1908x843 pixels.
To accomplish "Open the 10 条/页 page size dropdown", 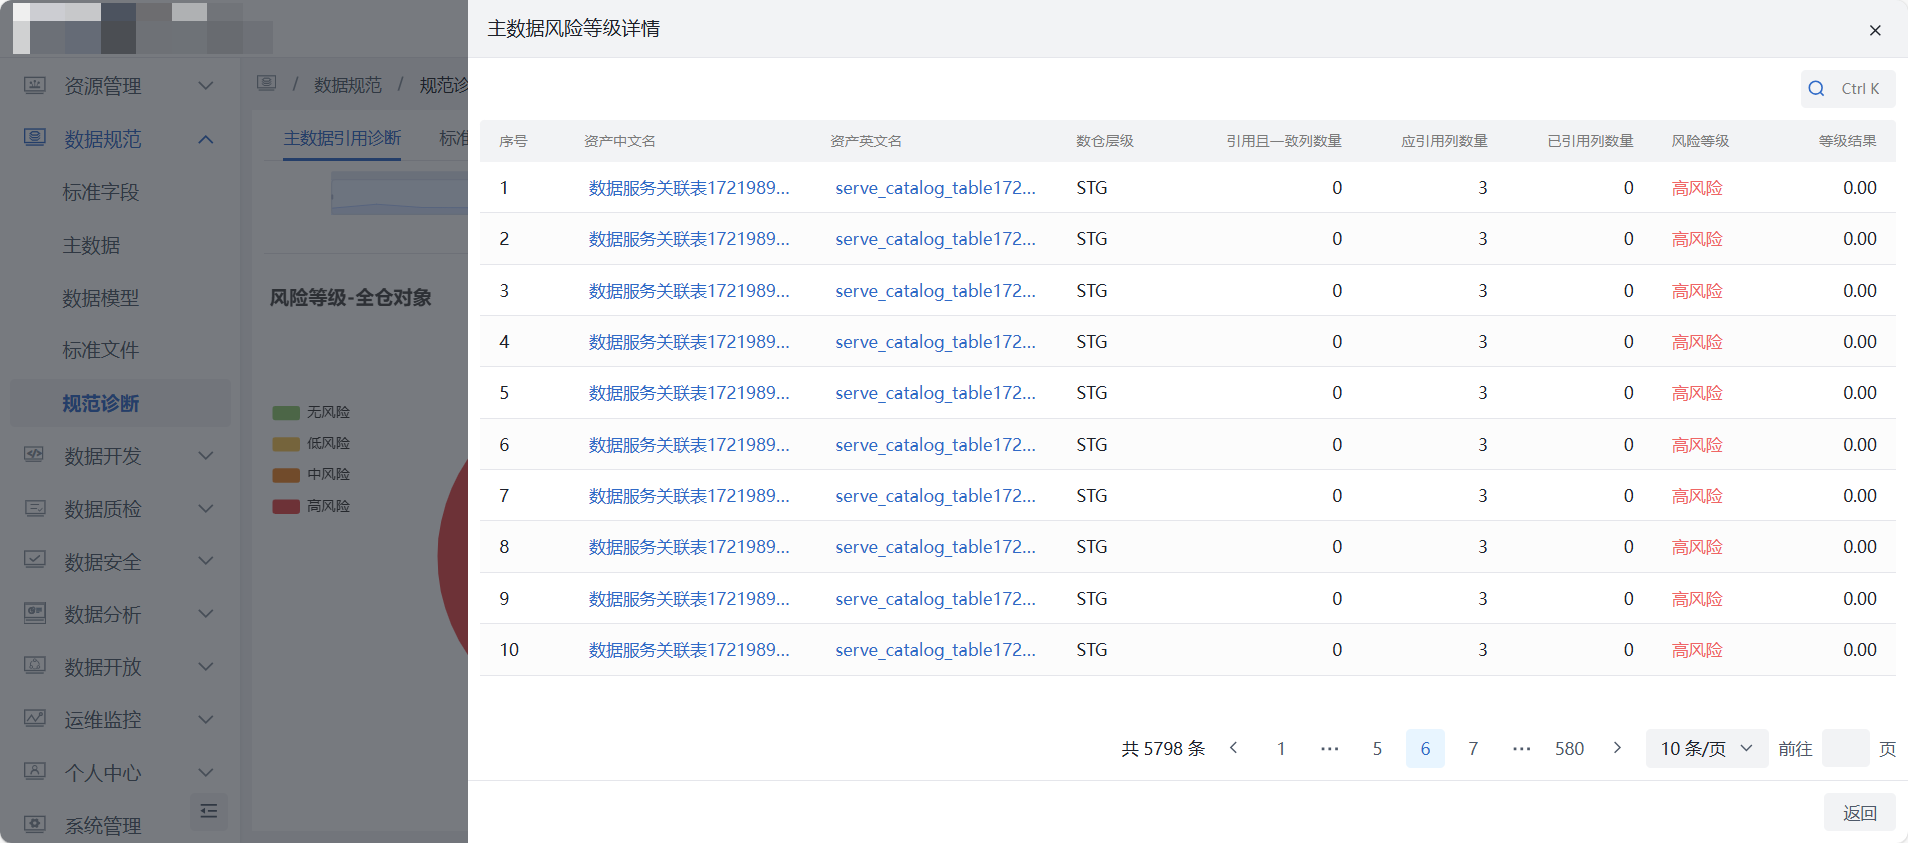I will 1707,749.
